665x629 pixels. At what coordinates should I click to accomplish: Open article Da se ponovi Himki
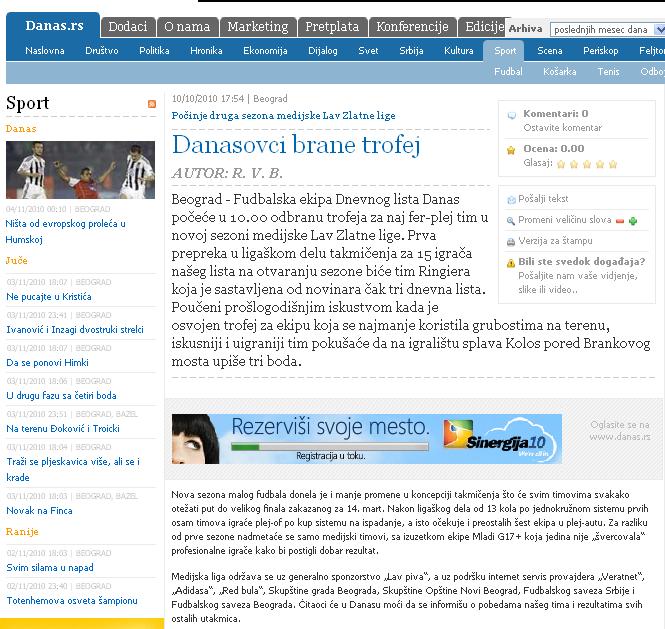[48, 363]
